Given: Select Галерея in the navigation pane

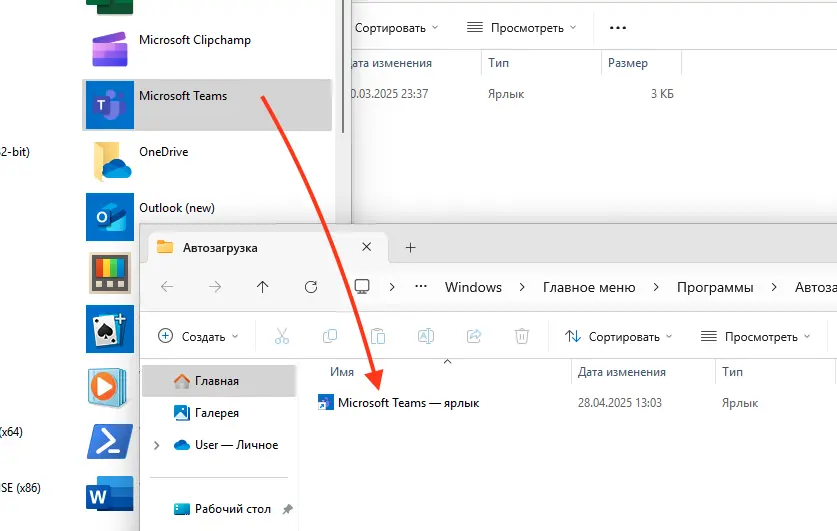Looking at the screenshot, I should pyautogui.click(x=219, y=413).
